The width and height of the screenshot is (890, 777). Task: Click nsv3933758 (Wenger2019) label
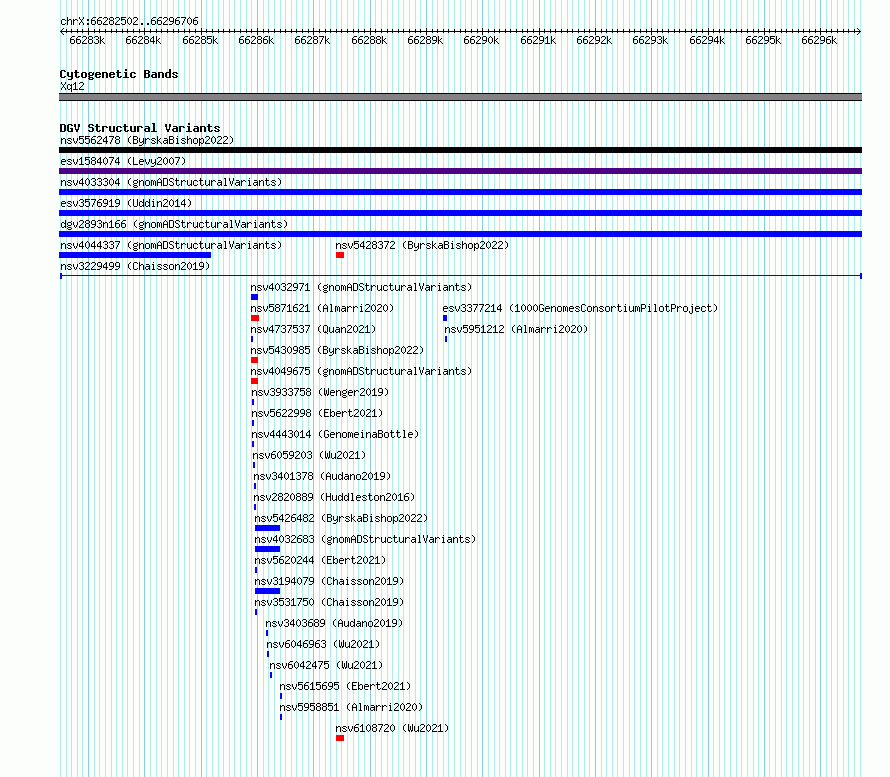[x=321, y=392]
